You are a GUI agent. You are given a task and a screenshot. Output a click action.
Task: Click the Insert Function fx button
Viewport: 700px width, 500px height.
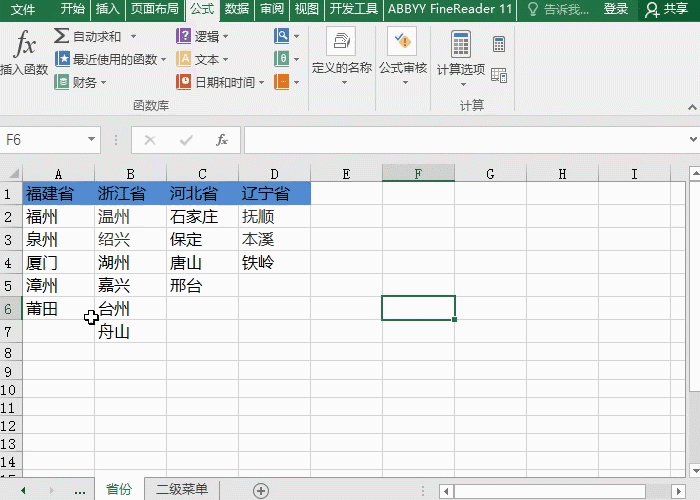click(24, 52)
